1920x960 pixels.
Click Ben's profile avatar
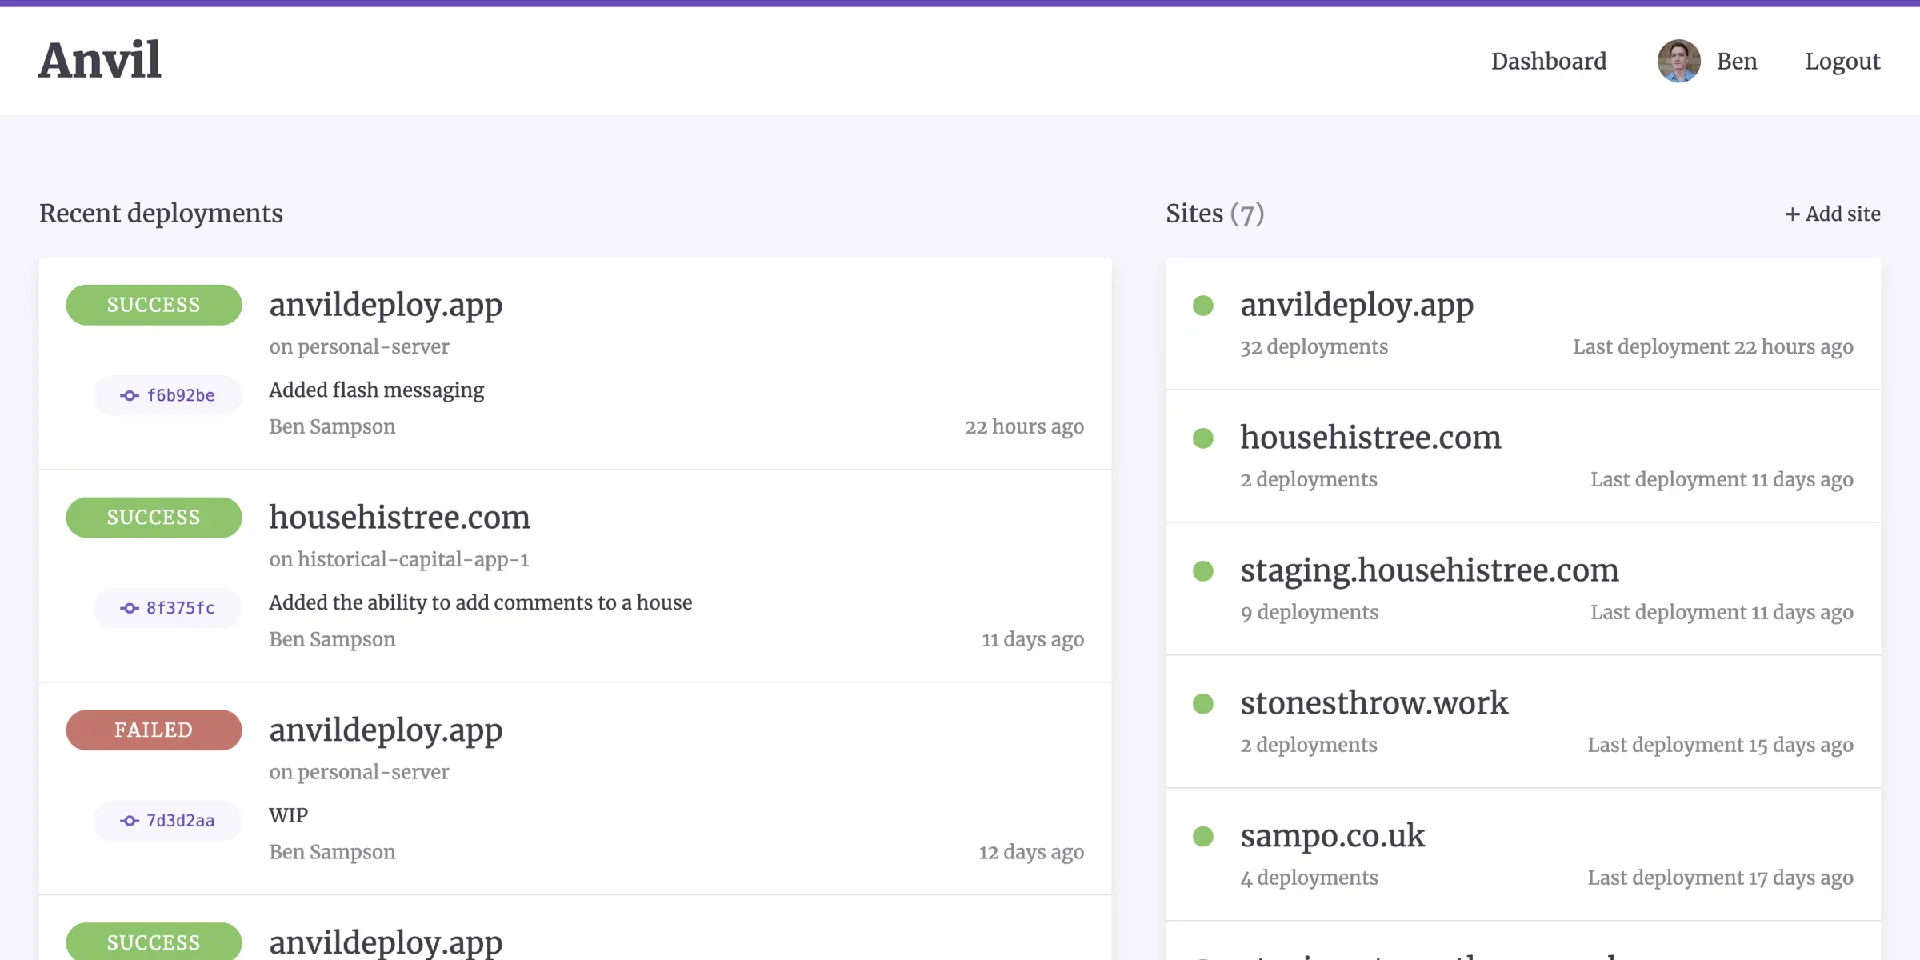pyautogui.click(x=1679, y=61)
